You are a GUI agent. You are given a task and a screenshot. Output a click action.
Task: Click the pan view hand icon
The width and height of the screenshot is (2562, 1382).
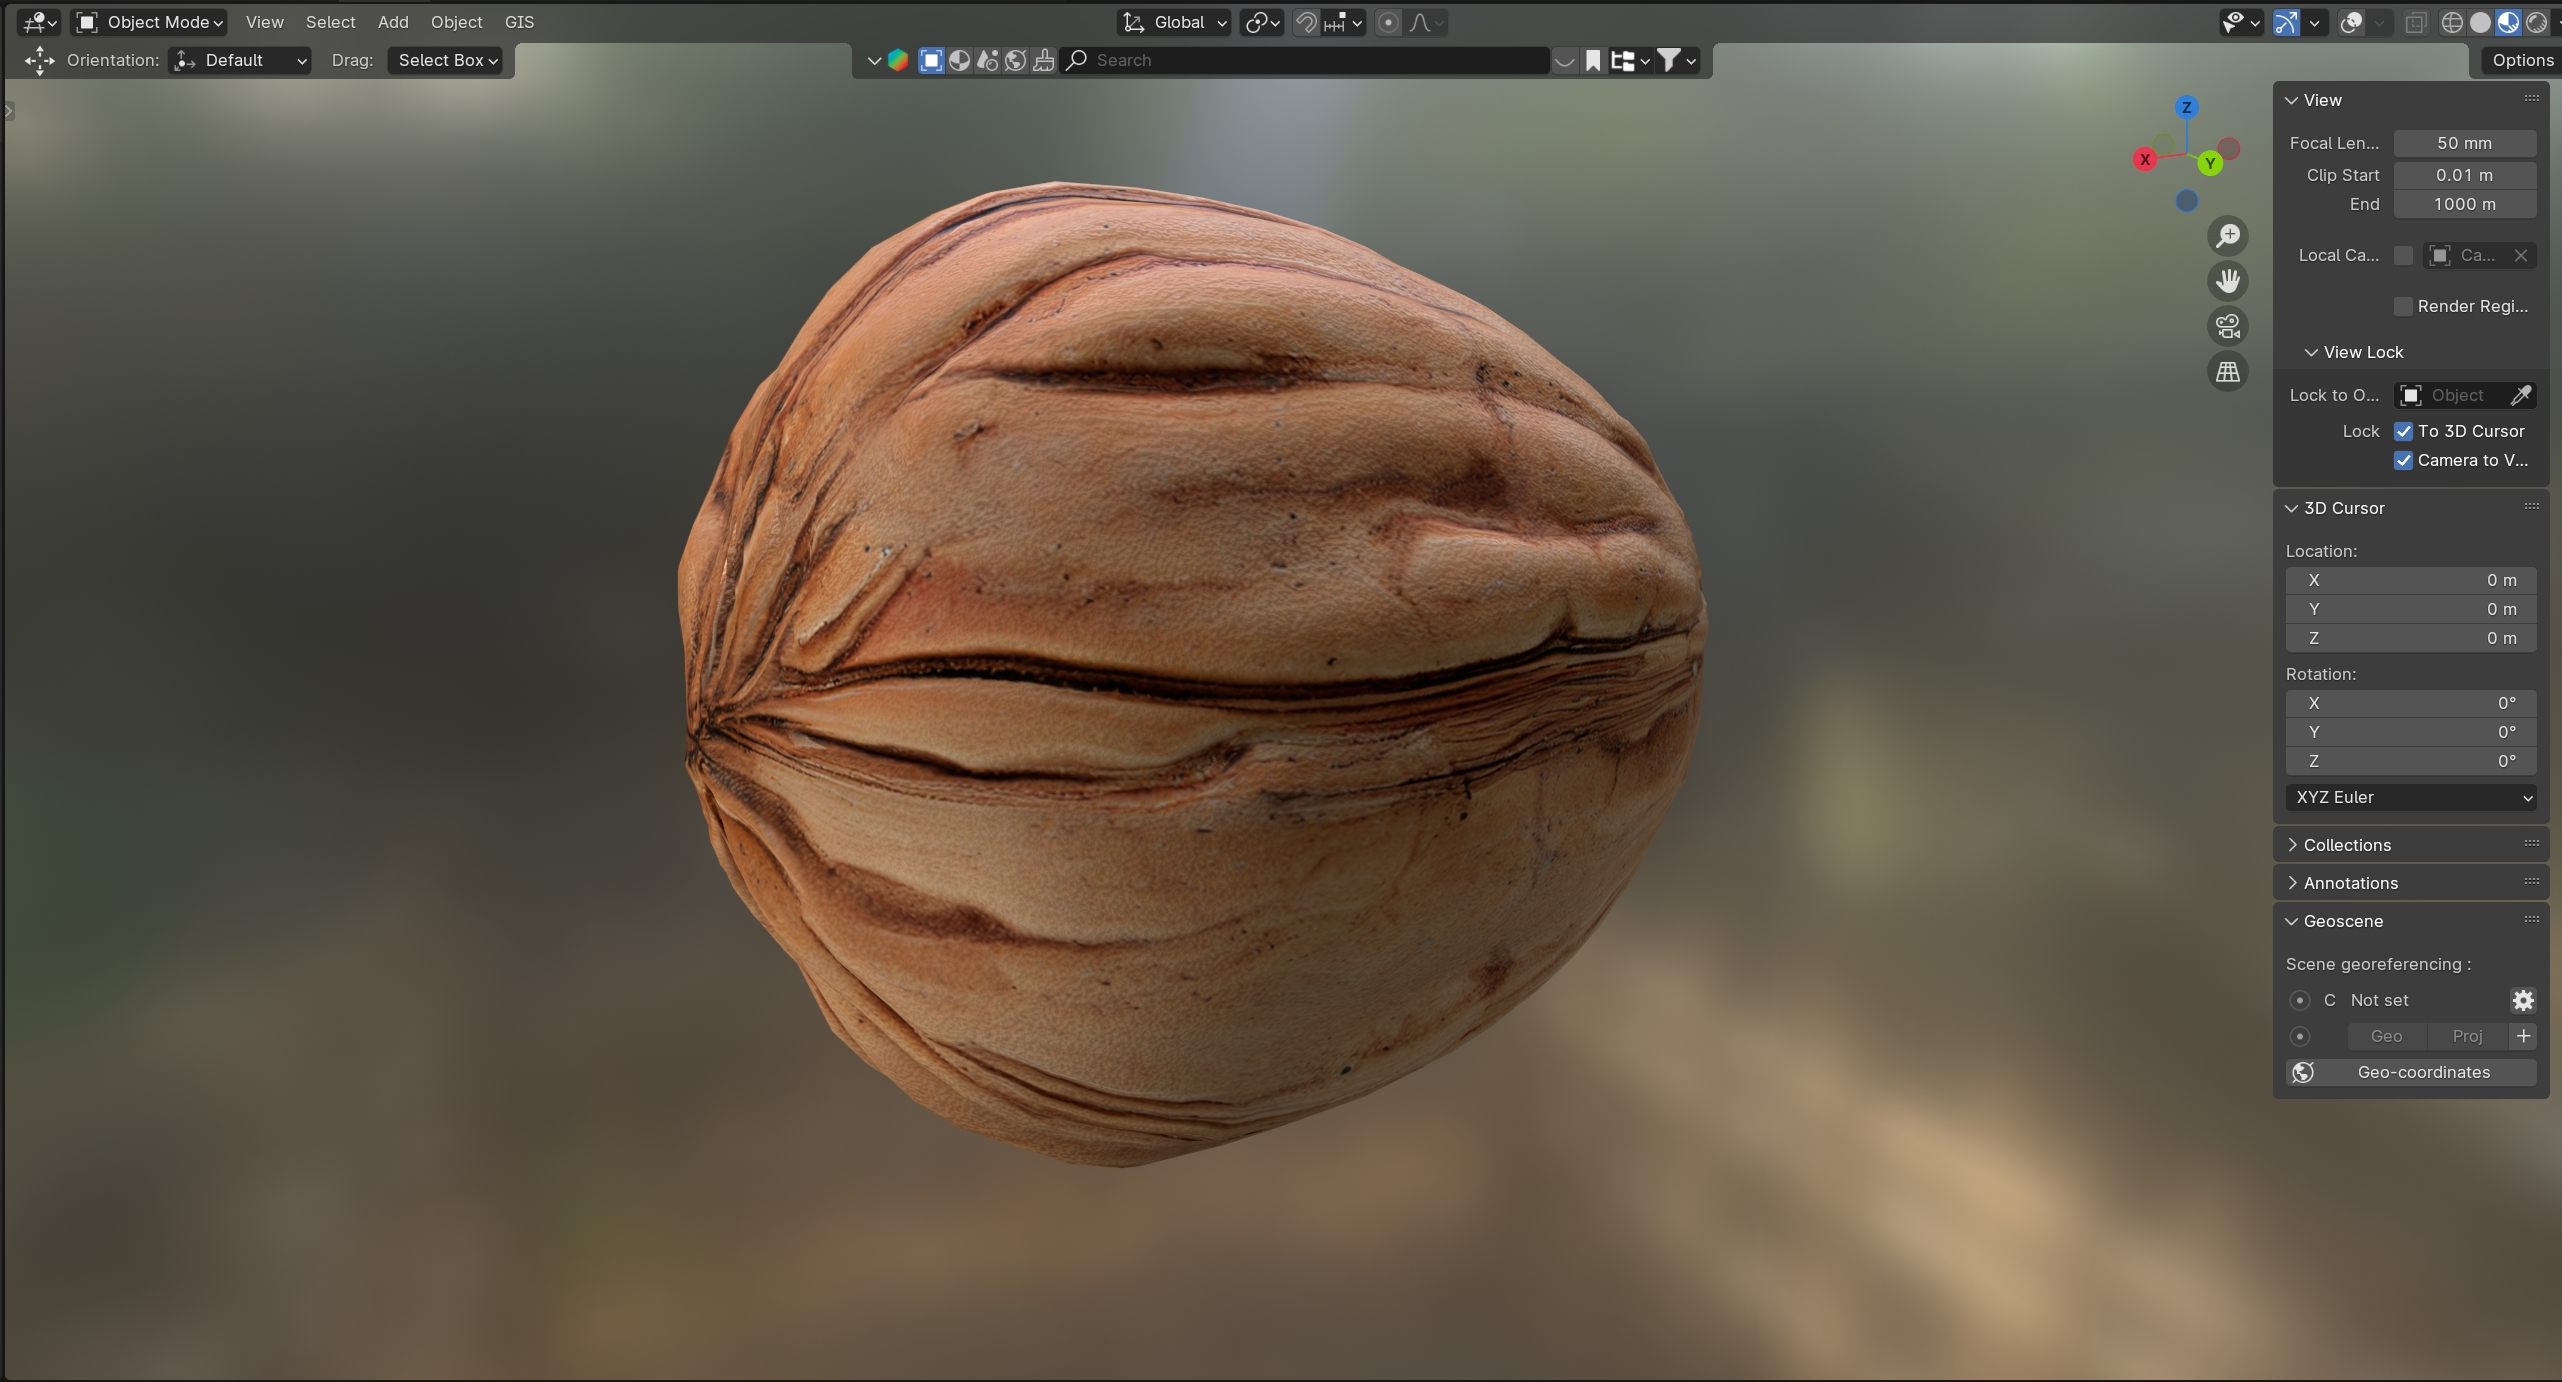pos(2228,281)
